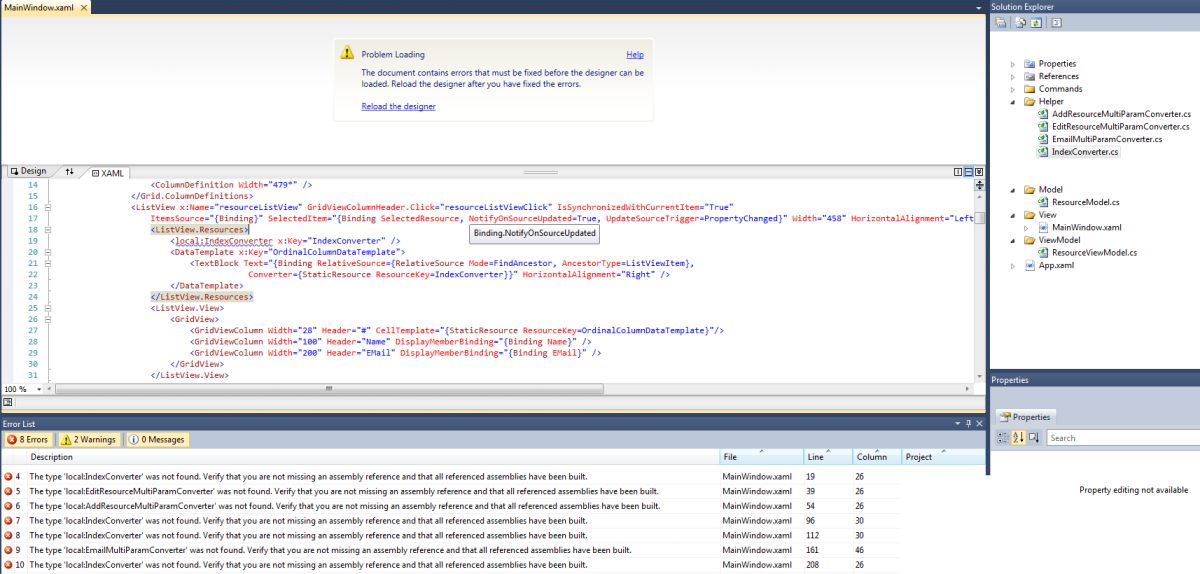Collapse the pane using the double-chevron icon
The height and width of the screenshot is (574, 1200).
click(979, 172)
